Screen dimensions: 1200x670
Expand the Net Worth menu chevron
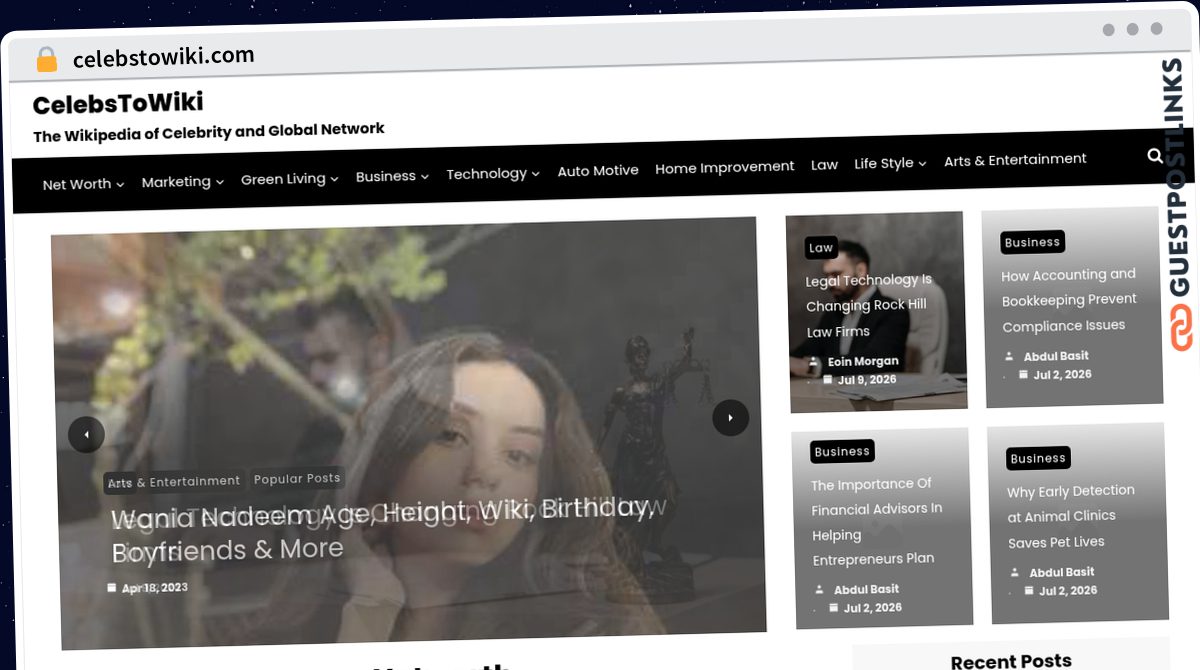click(x=120, y=184)
